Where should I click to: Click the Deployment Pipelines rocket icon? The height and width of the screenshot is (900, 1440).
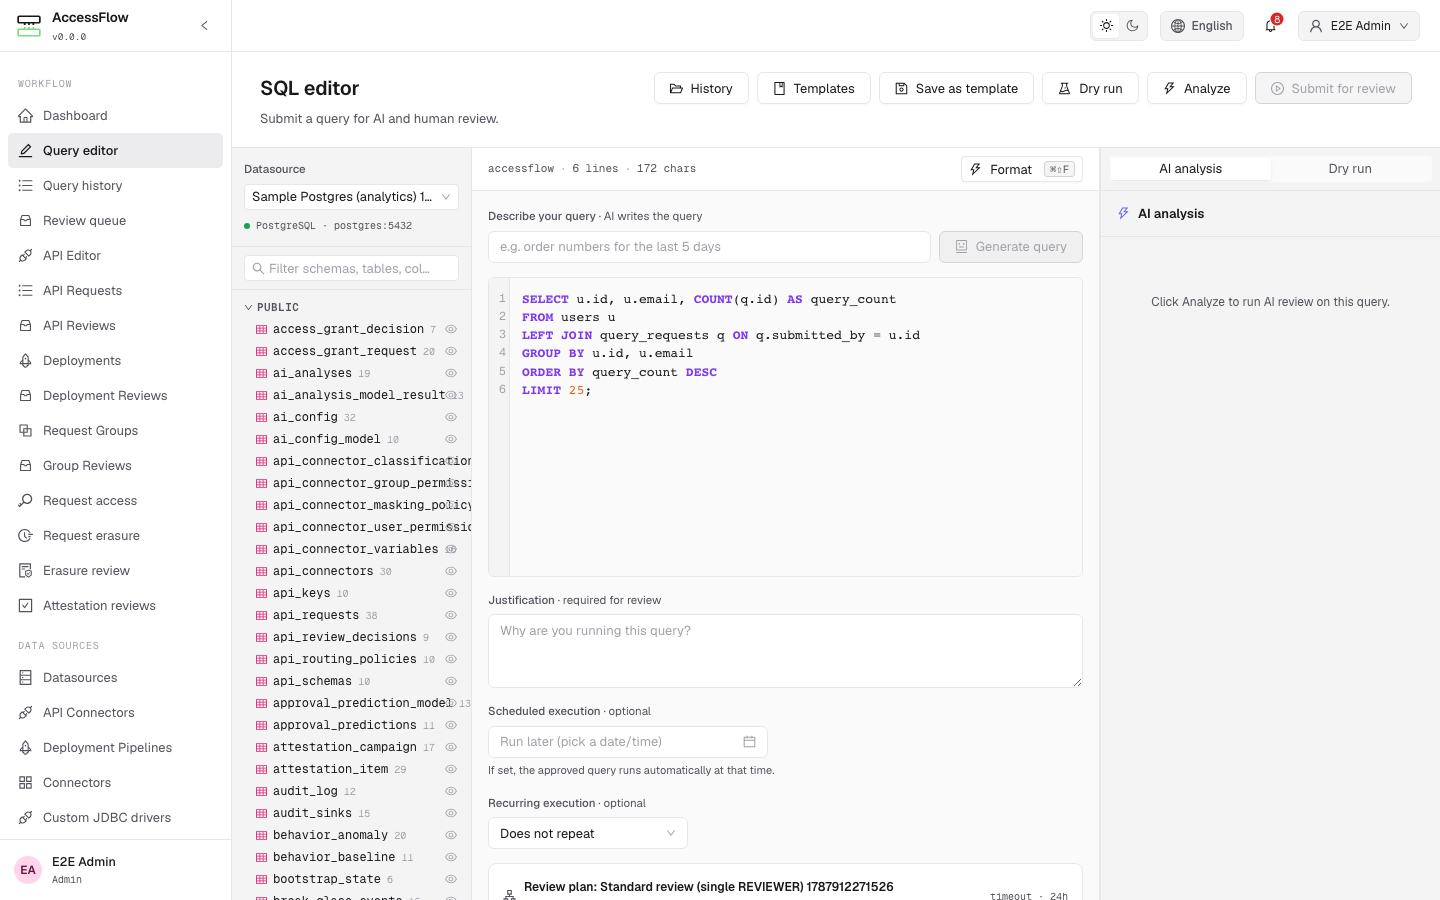[x=26, y=748]
